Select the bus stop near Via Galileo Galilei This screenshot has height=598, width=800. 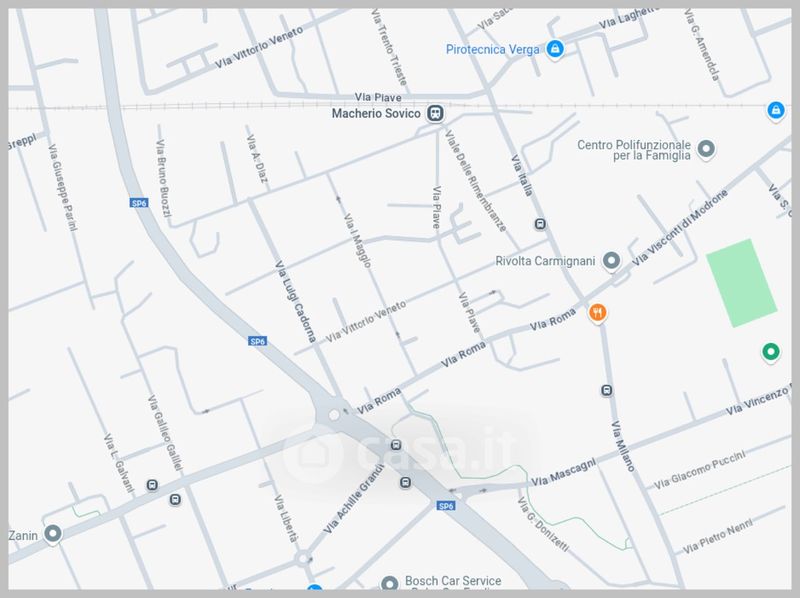(x=175, y=499)
